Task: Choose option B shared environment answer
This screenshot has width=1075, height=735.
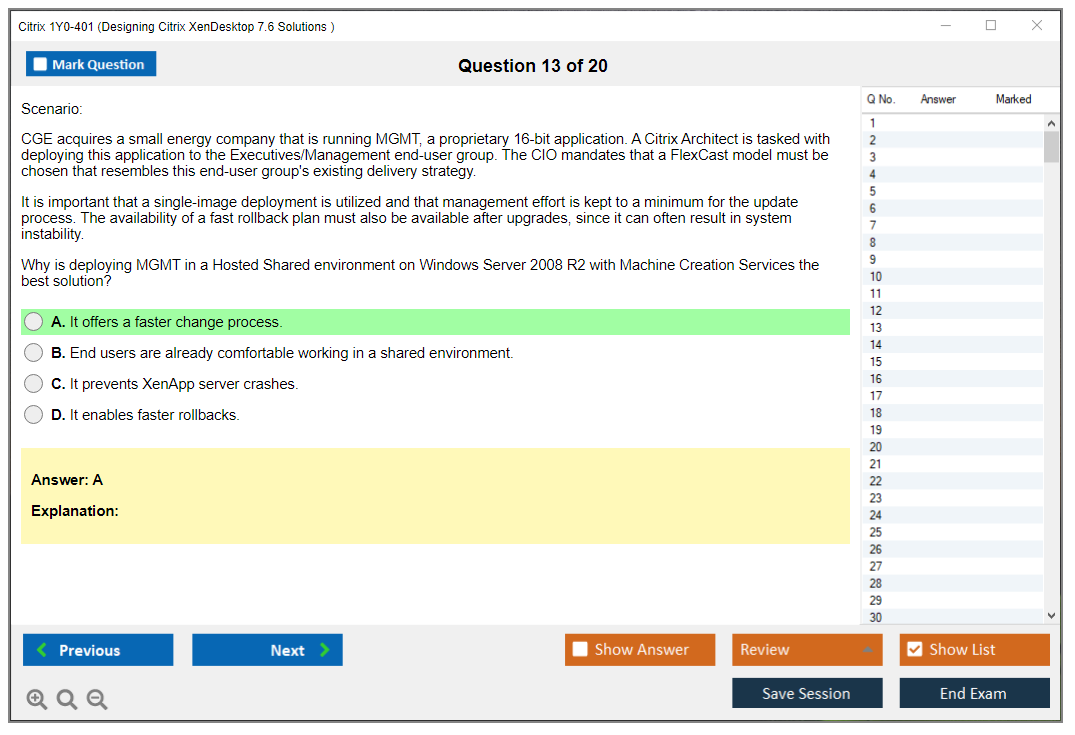Action: click(x=34, y=353)
